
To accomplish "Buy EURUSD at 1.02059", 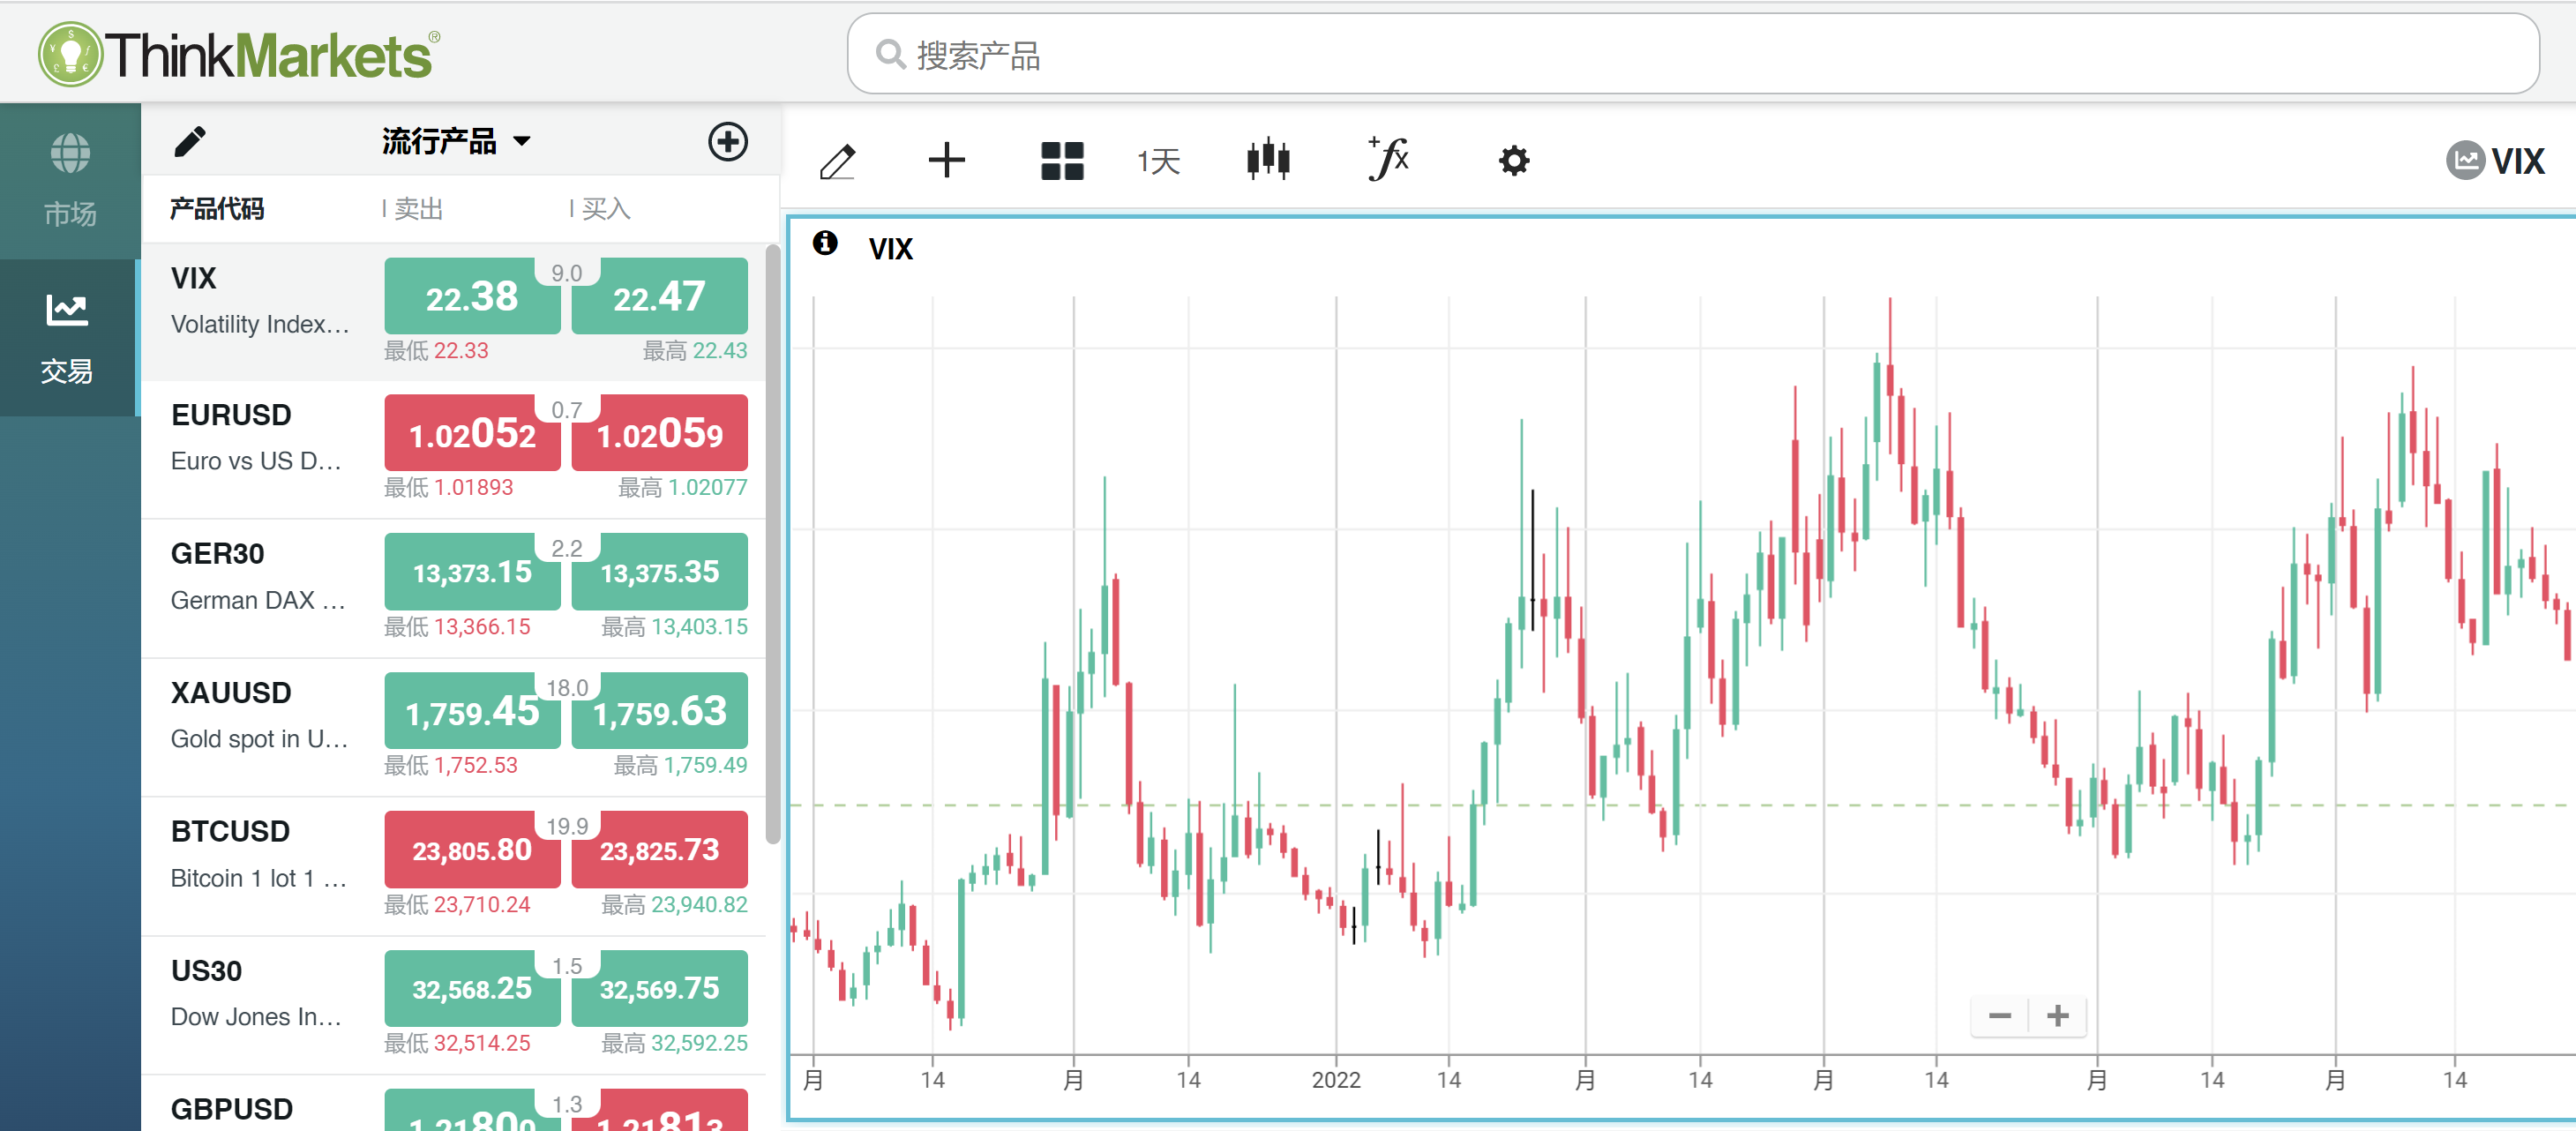I will click(x=659, y=433).
